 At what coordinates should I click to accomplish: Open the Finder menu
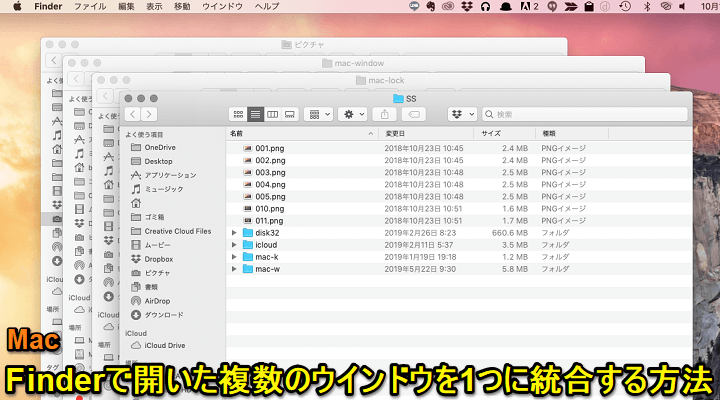pyautogui.click(x=48, y=6)
